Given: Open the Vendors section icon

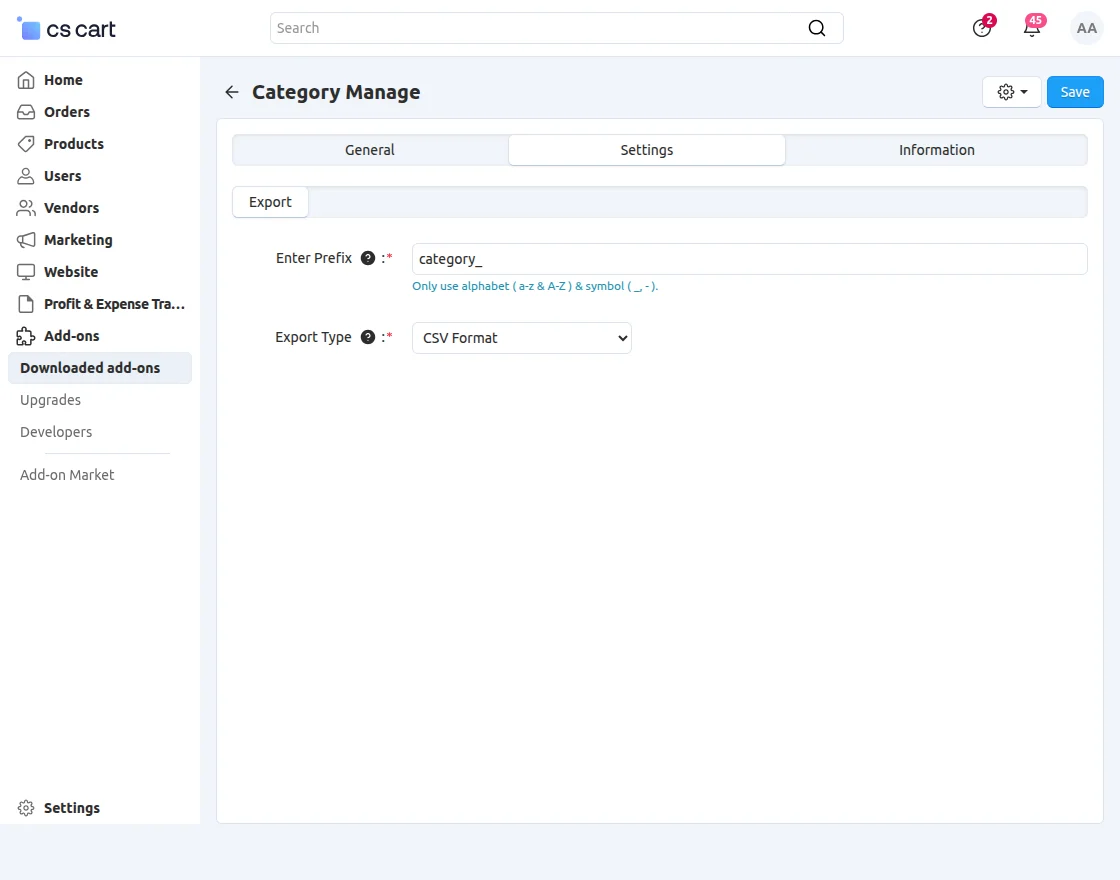Looking at the screenshot, I should 25,207.
